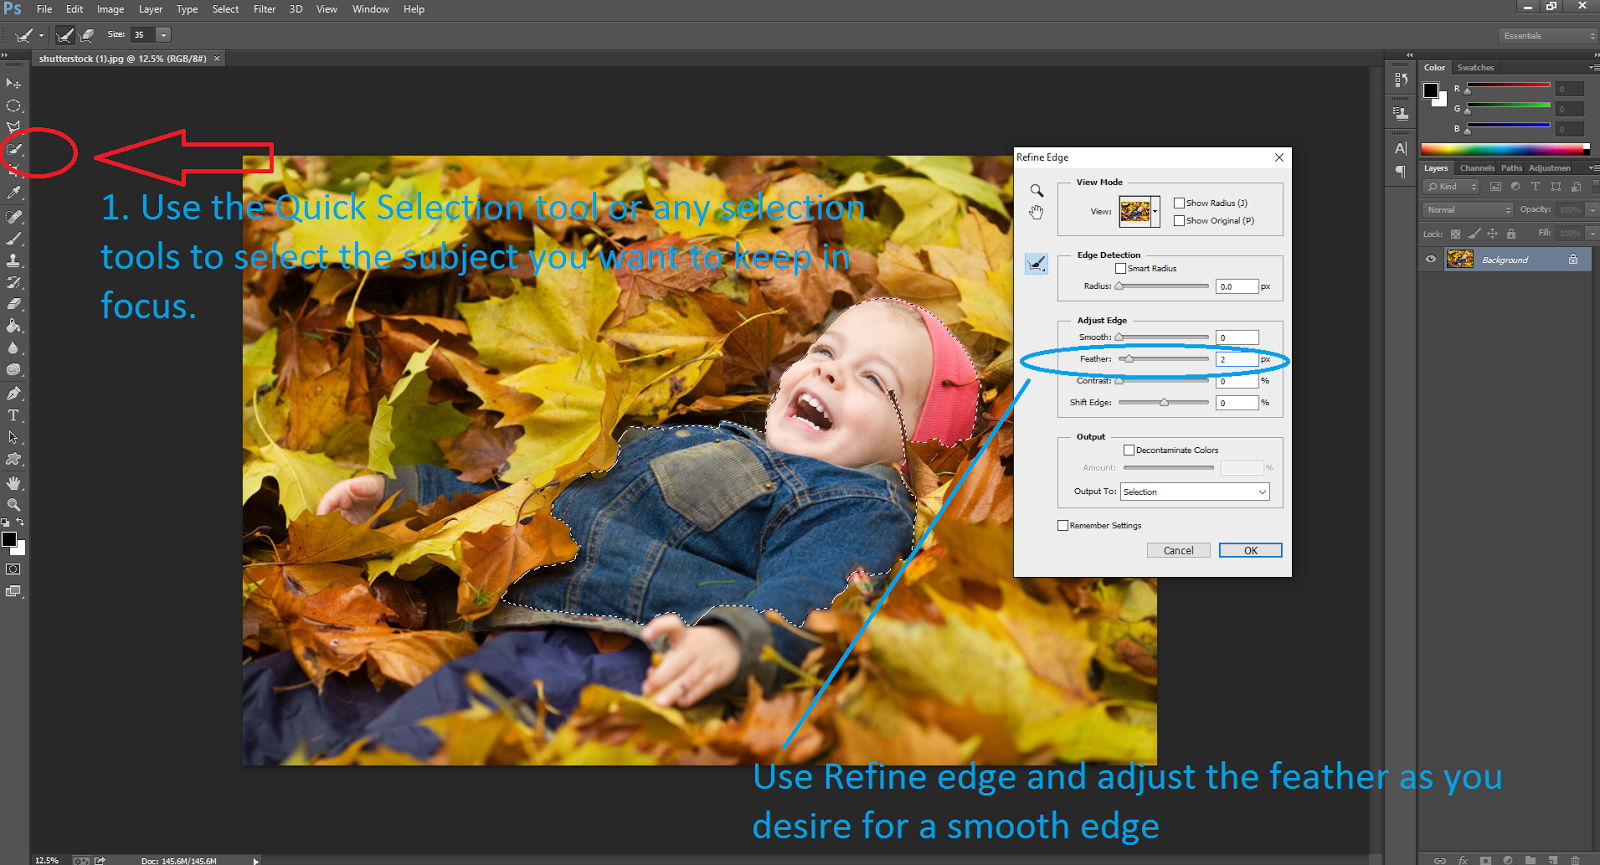Open the Essentials workspace dropdown
1600x865 pixels.
[x=1548, y=36]
